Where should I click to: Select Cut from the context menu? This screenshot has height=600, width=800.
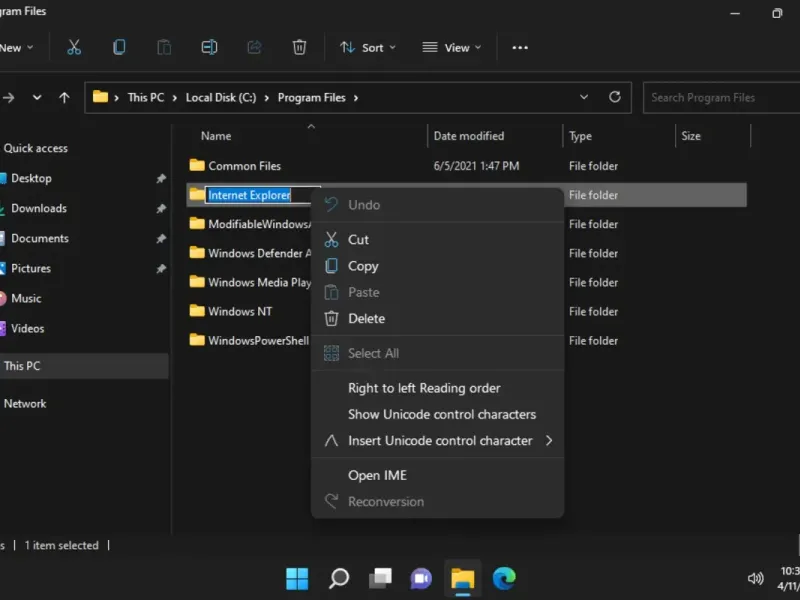(x=437, y=239)
